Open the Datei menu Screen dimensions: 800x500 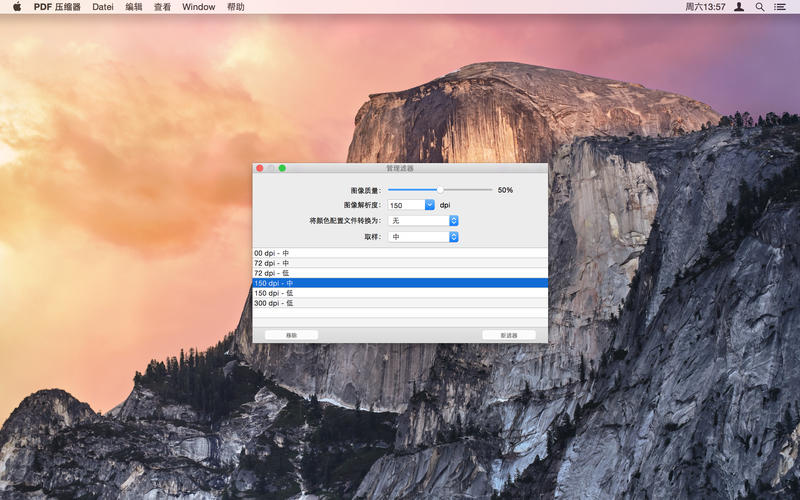coord(103,7)
